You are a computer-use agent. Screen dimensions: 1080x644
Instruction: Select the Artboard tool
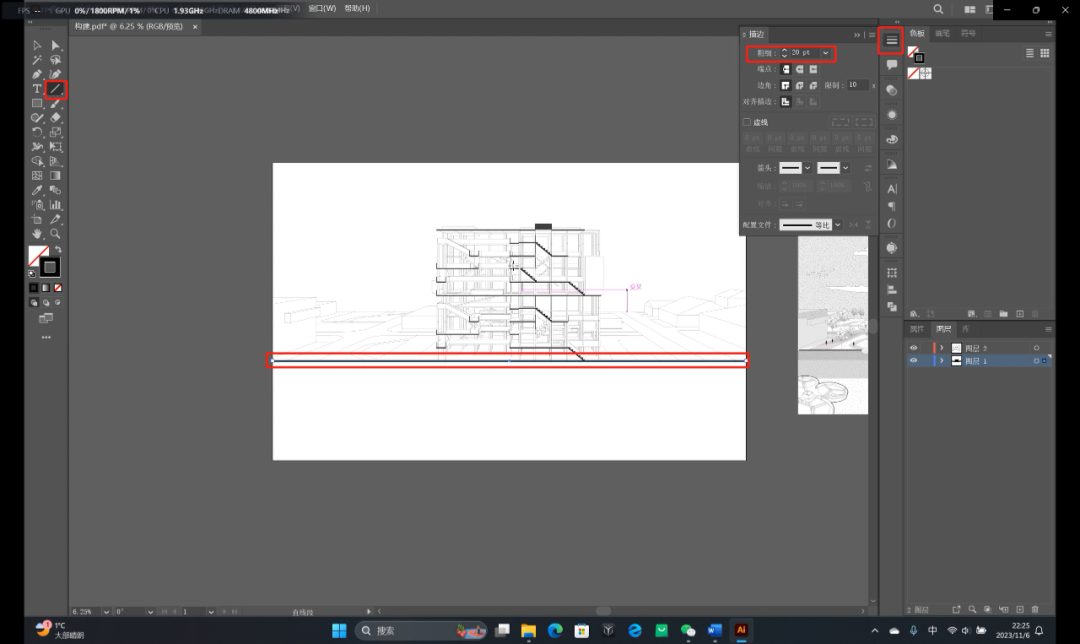coord(37,219)
